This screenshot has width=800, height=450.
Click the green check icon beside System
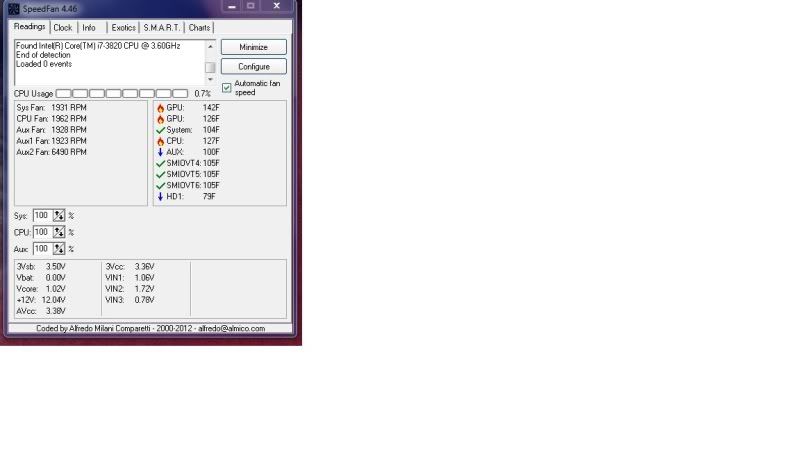click(161, 130)
